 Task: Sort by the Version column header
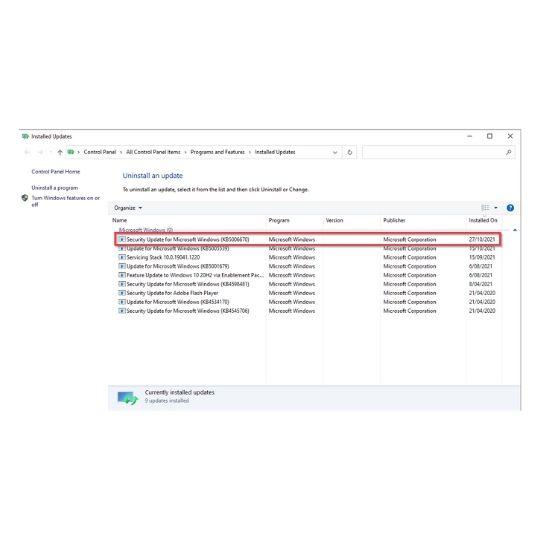(334, 220)
